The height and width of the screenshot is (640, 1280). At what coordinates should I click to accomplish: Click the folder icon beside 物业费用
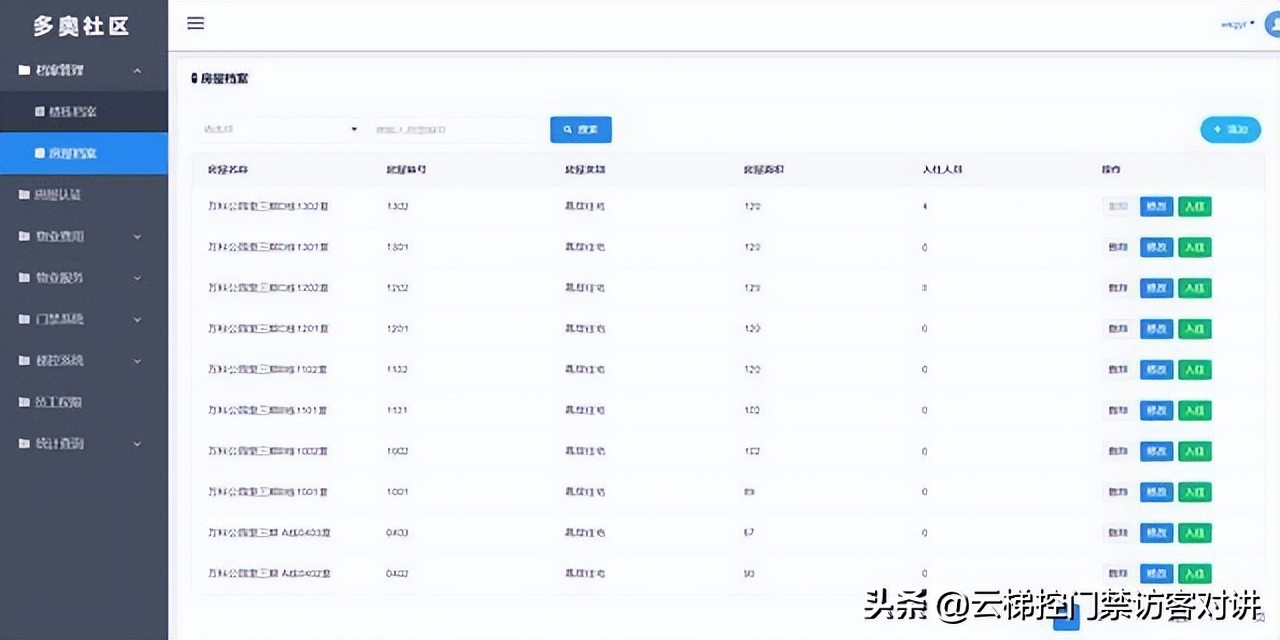click(x=23, y=236)
